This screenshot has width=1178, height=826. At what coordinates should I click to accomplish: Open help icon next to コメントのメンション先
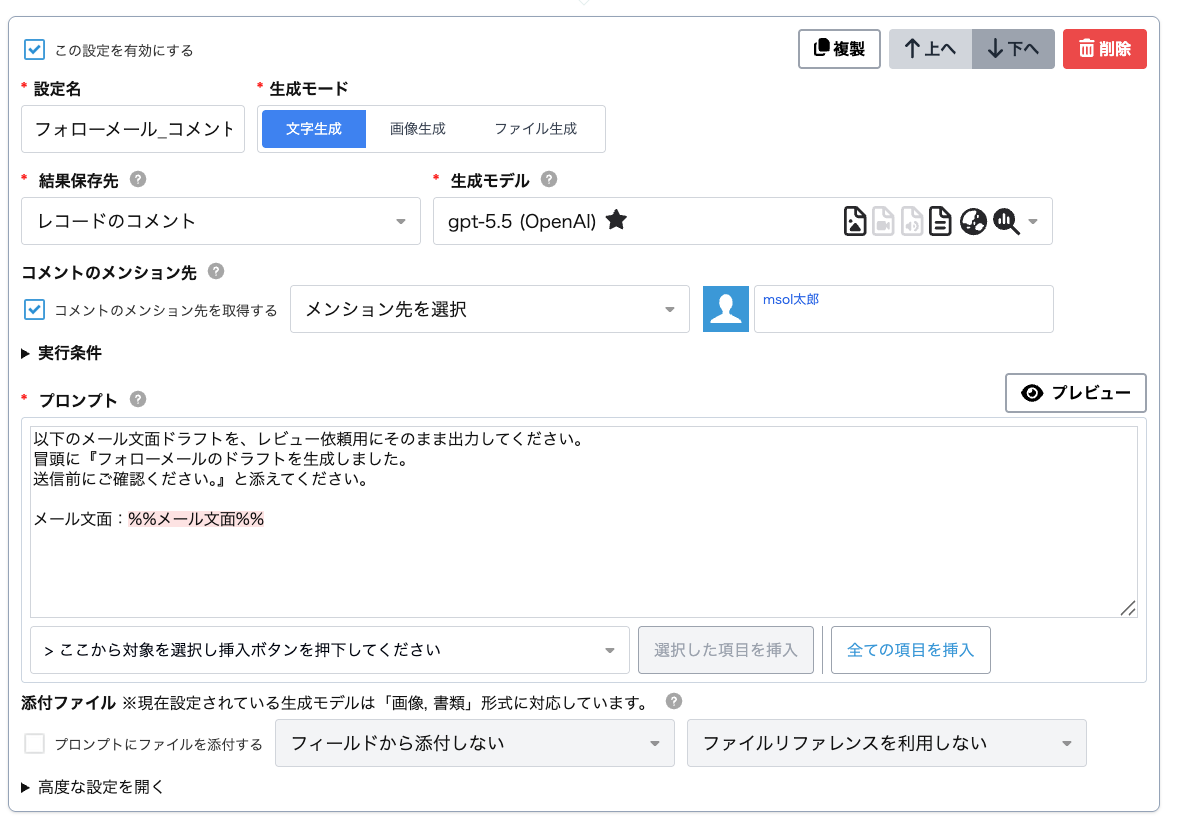click(216, 271)
